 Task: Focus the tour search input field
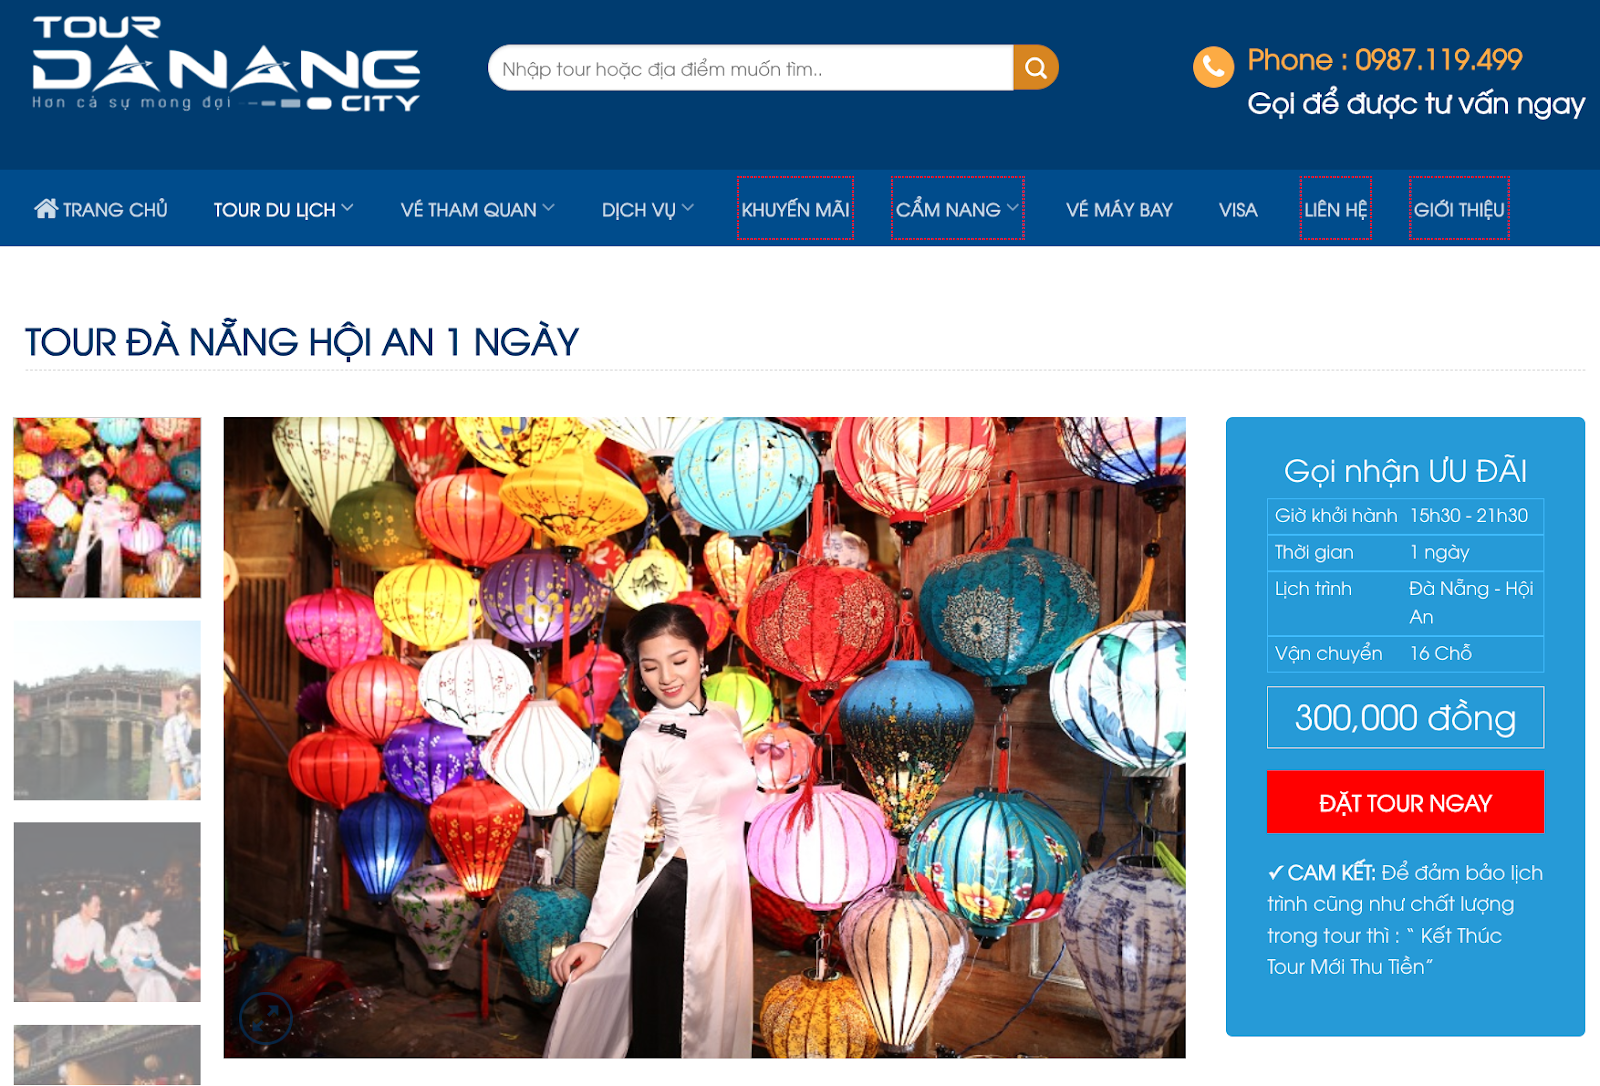tap(751, 68)
